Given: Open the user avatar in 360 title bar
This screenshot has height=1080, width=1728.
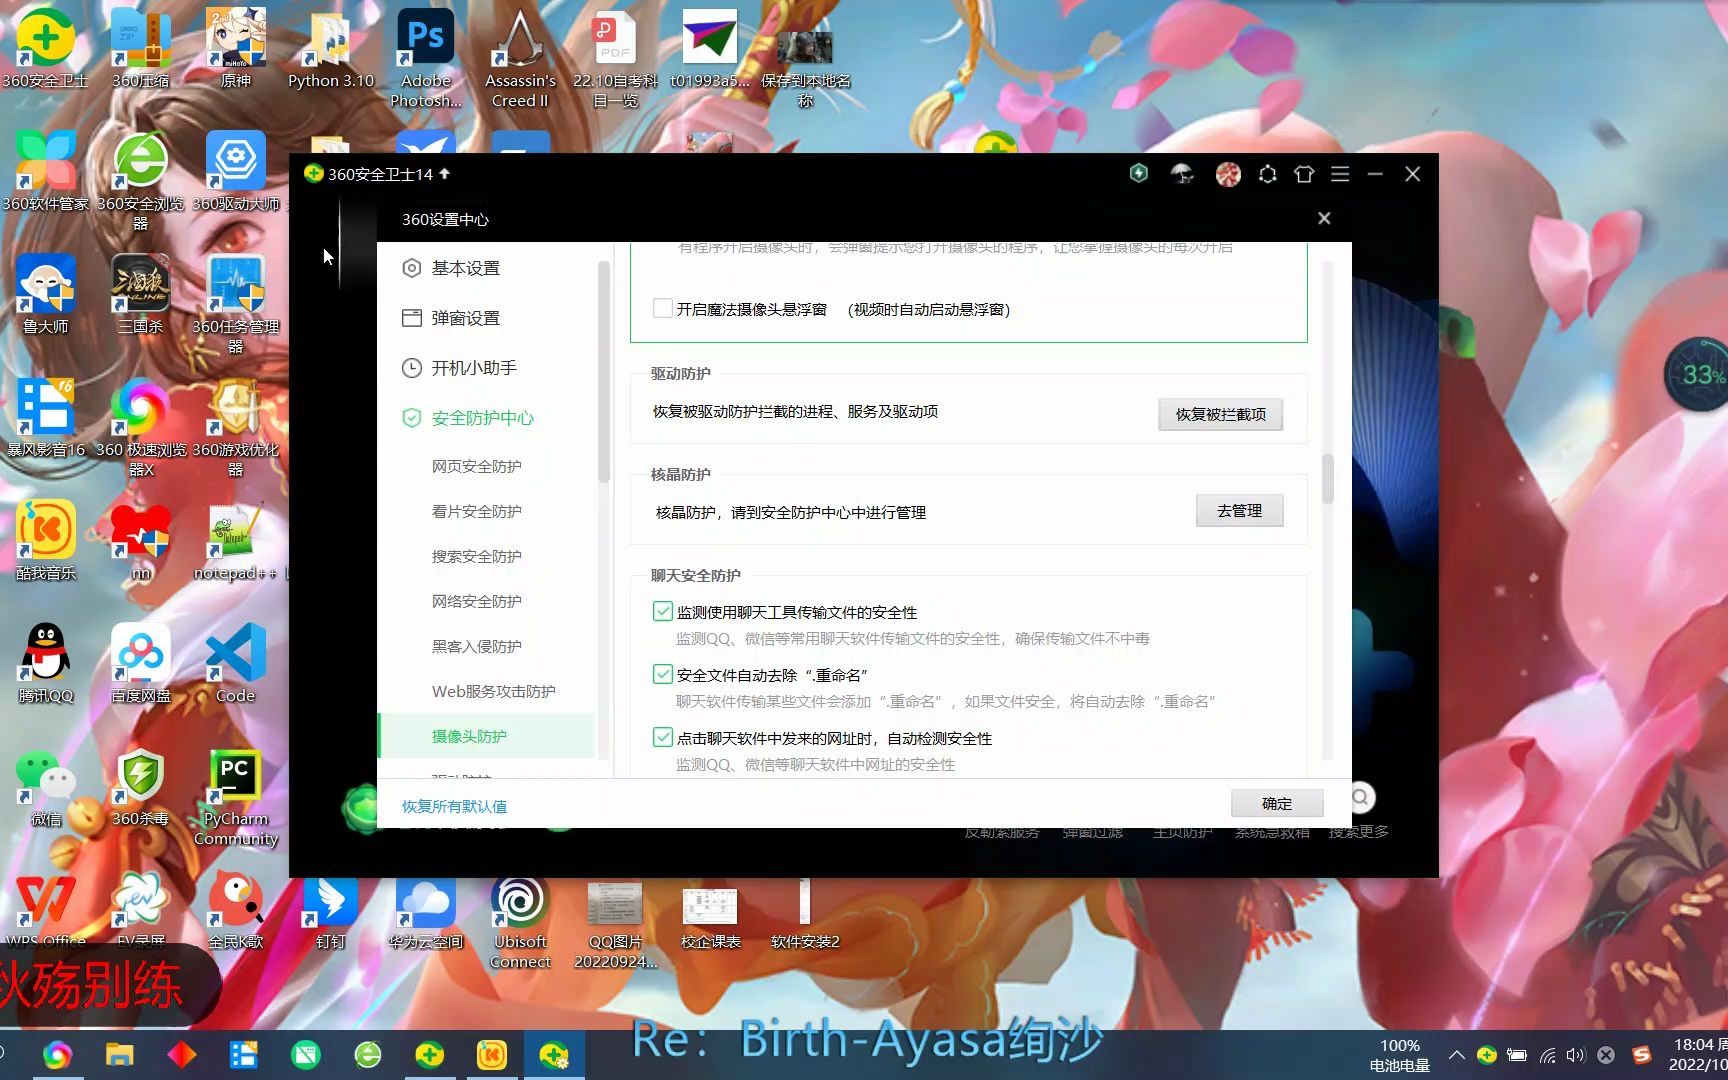Looking at the screenshot, I should click(1228, 175).
